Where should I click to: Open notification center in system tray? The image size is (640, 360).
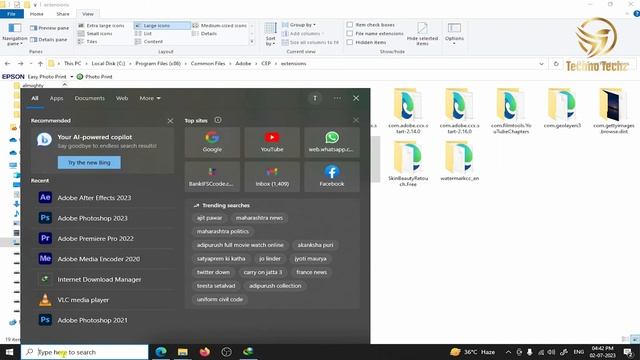tap(628, 352)
